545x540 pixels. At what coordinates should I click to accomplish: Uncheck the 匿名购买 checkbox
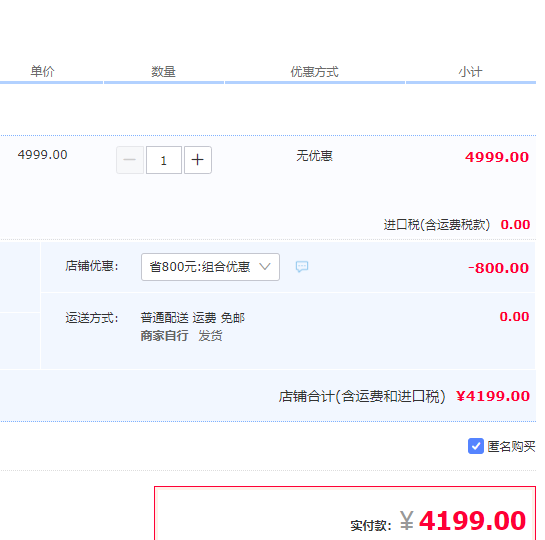click(x=475, y=446)
